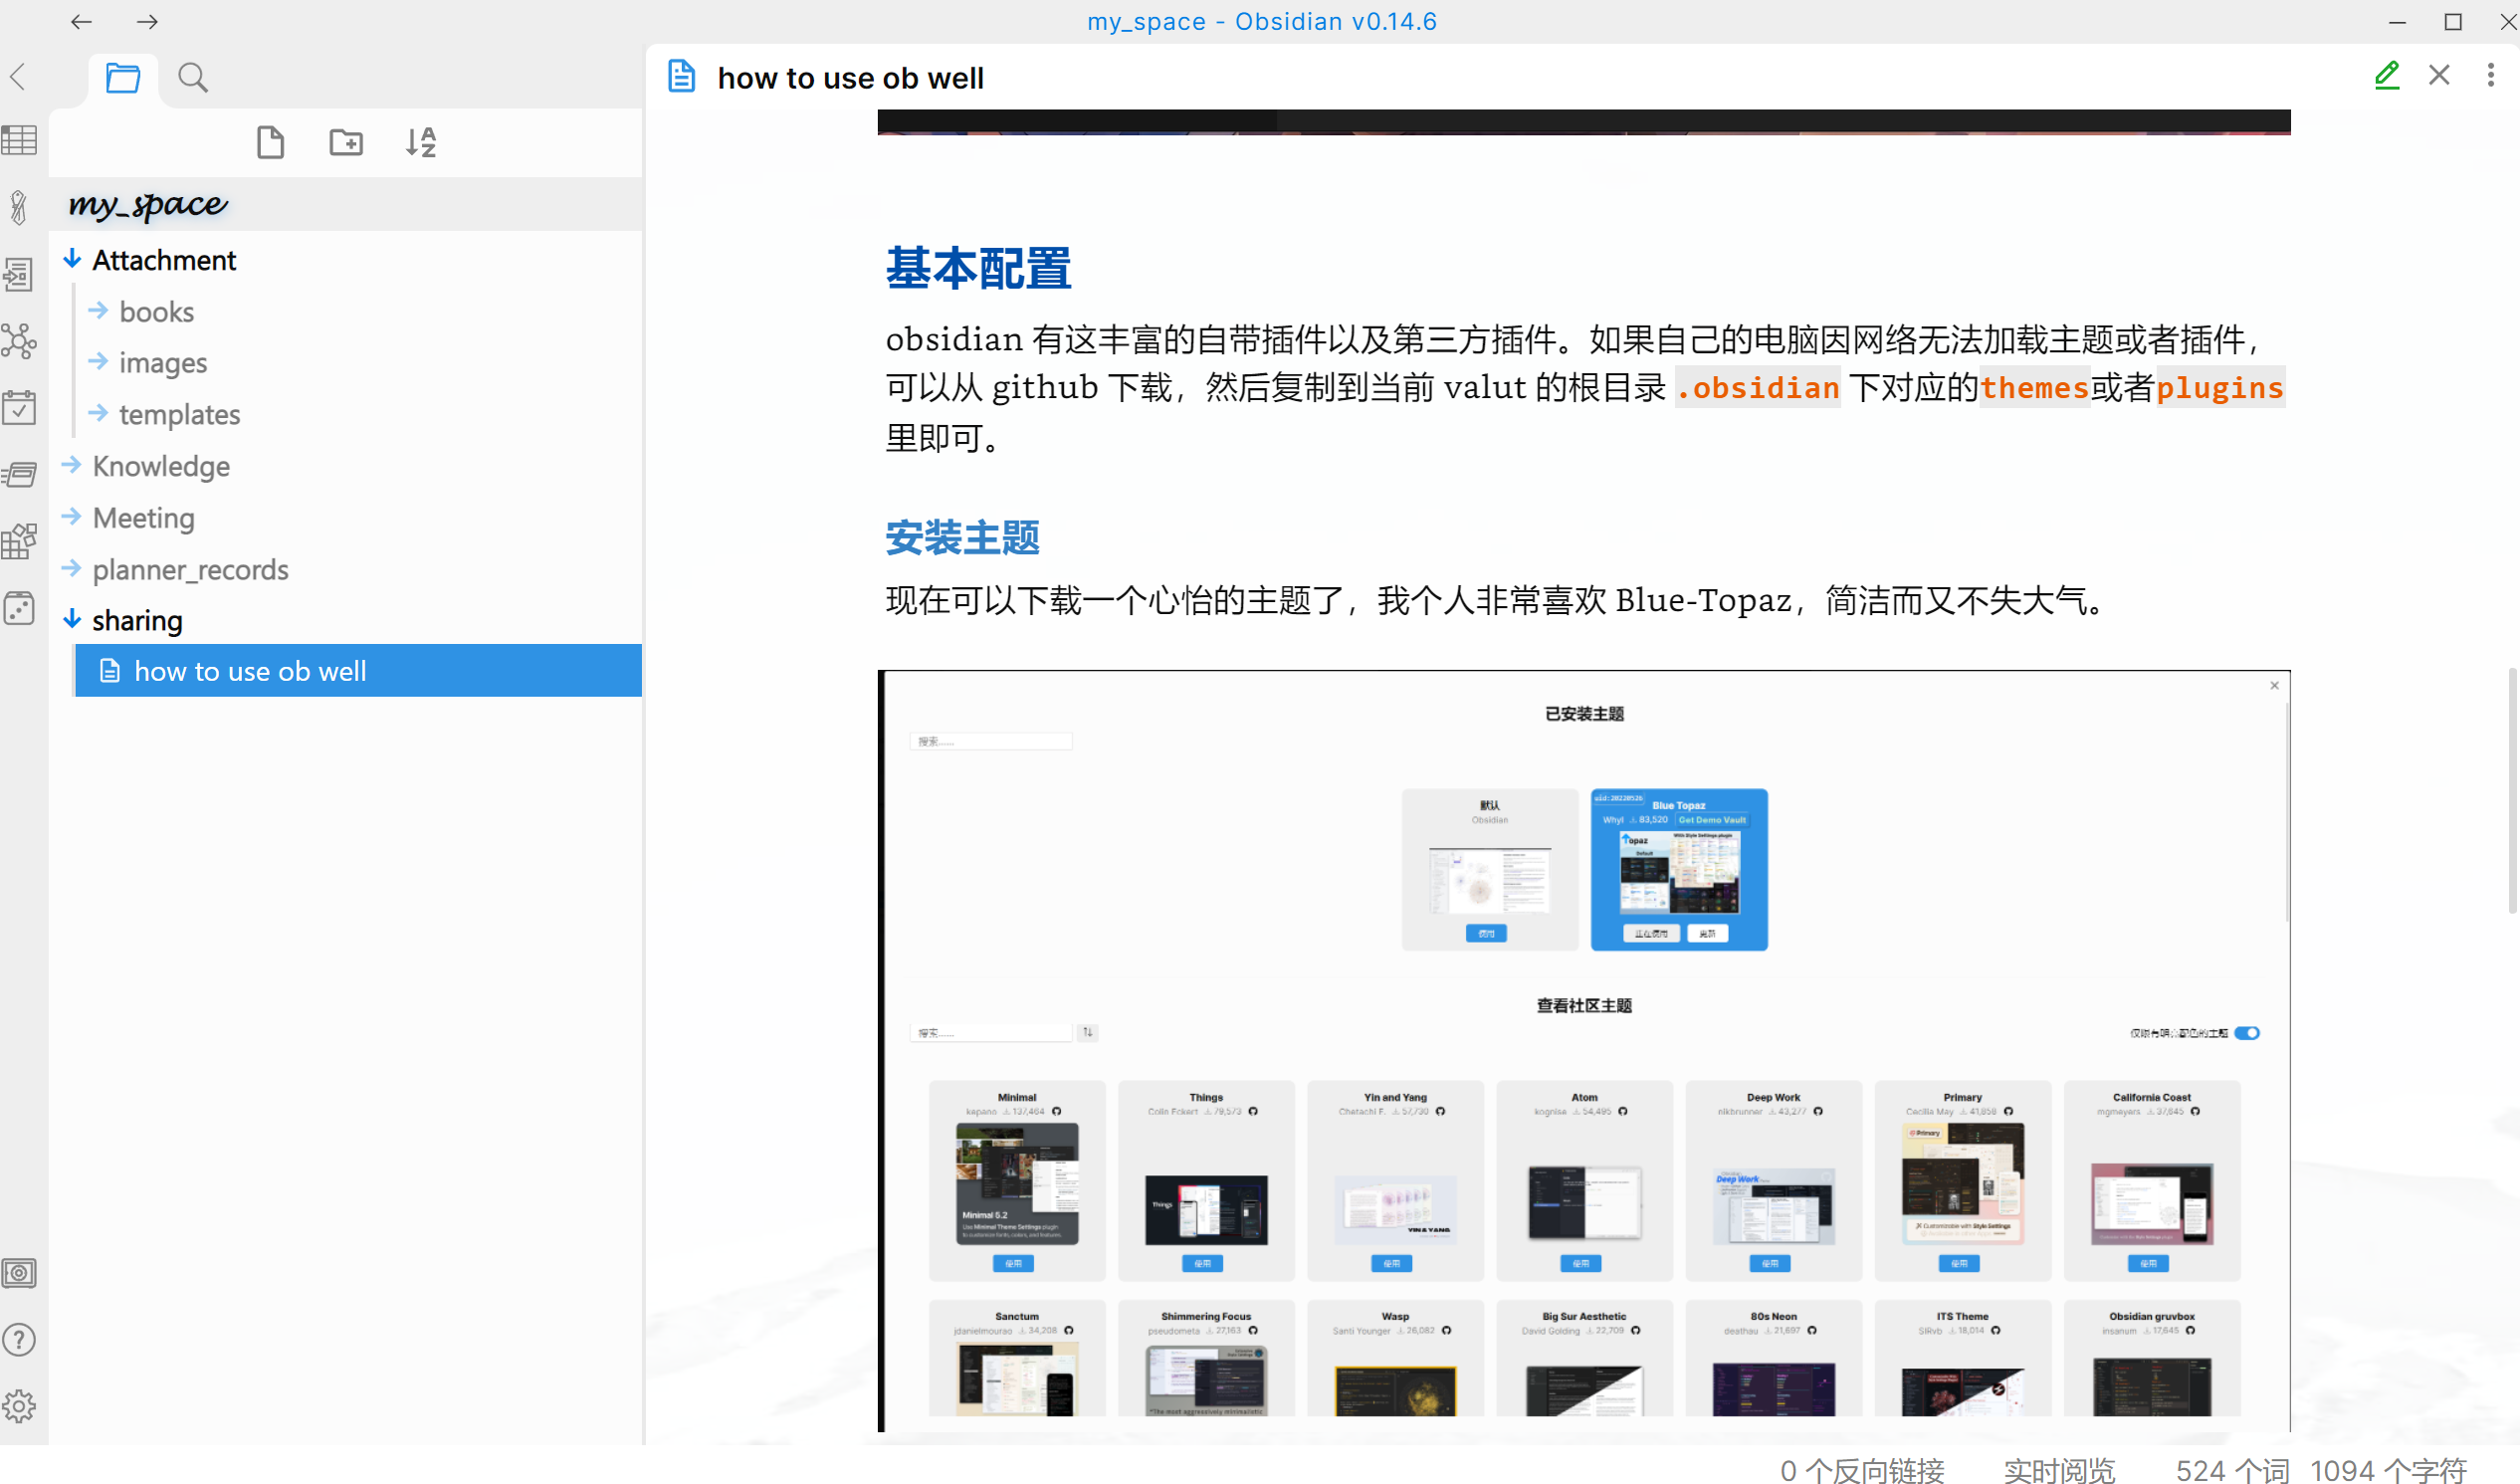Click the embedded themes screenshot image

[1584, 1051]
